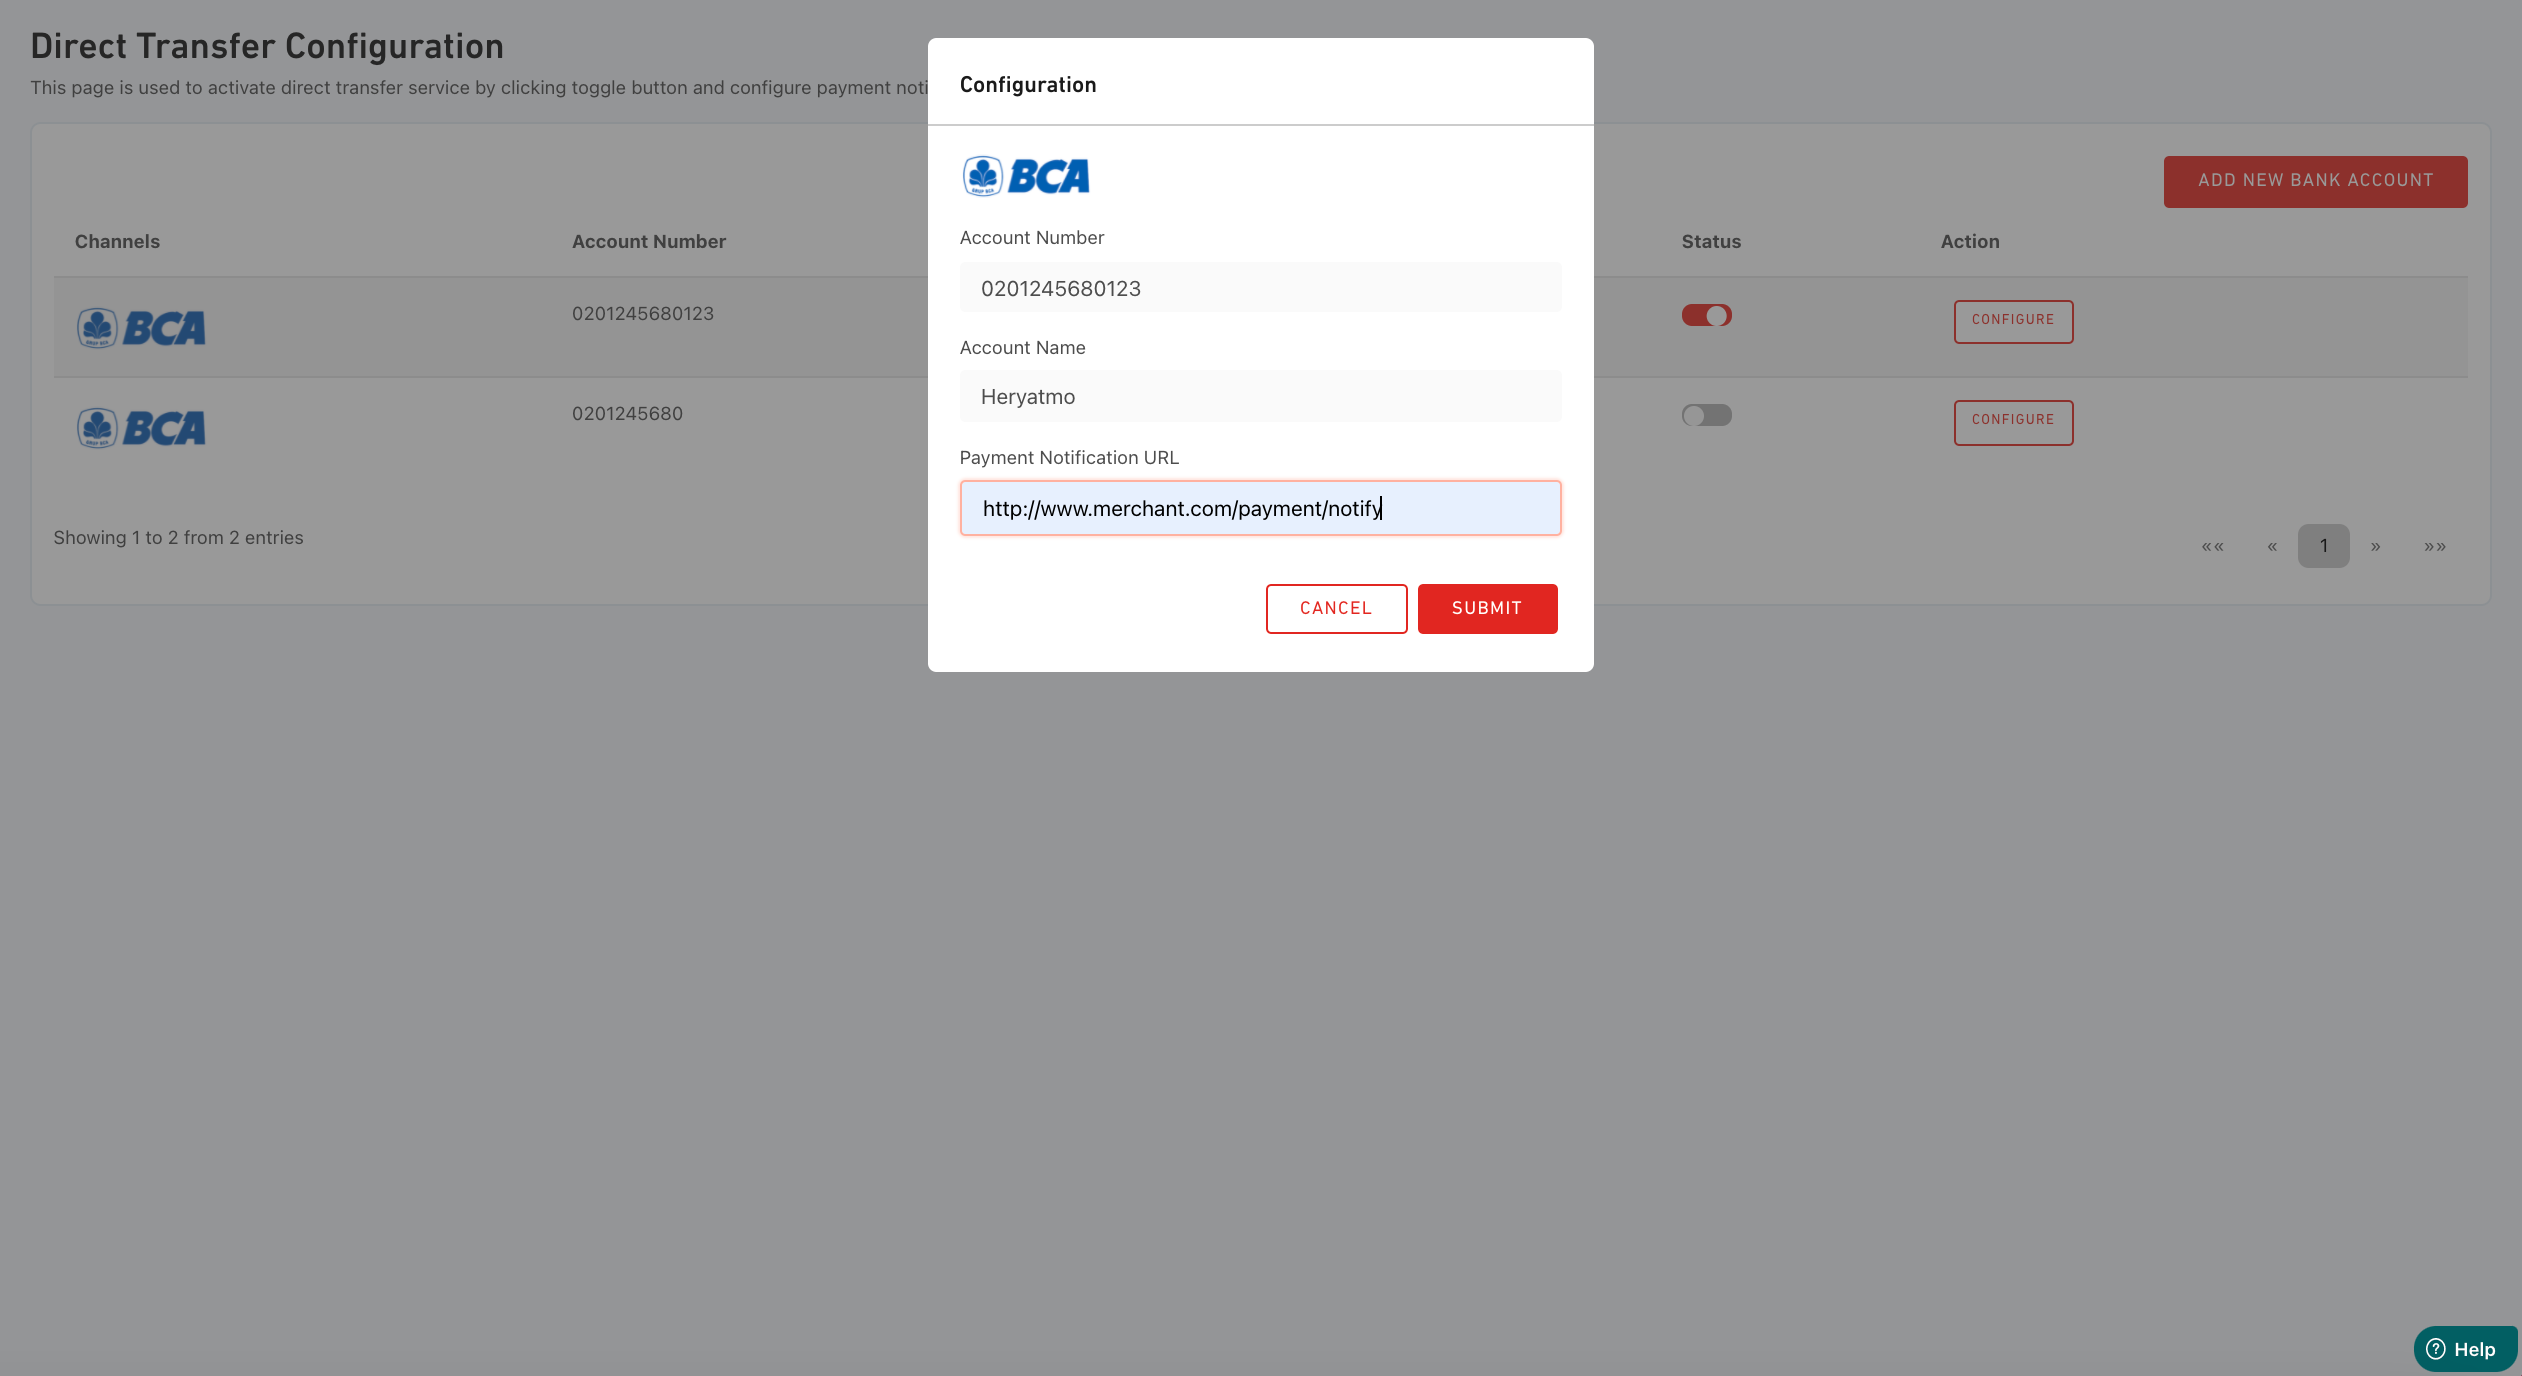
Task: Open the Help widget
Action: pos(2464,1349)
